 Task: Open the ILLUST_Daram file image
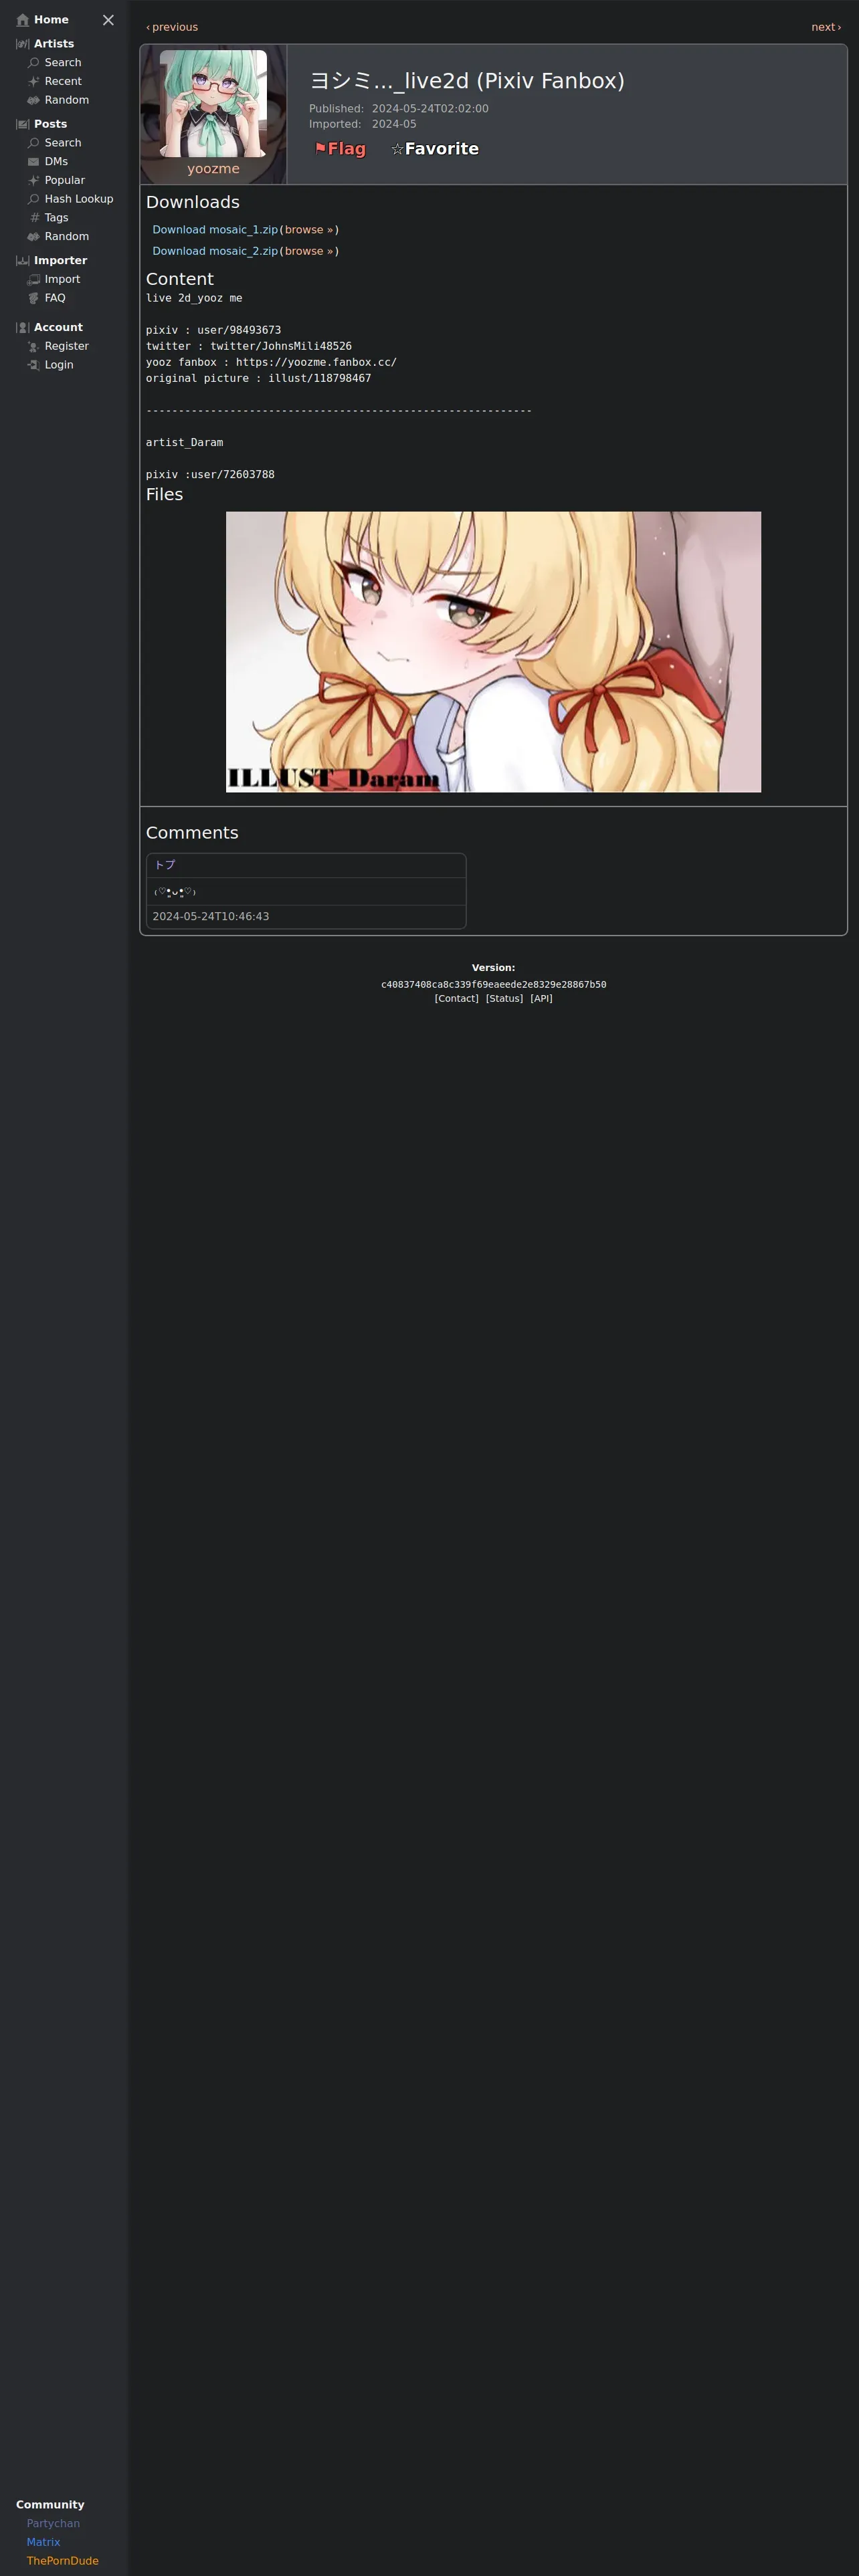pyautogui.click(x=493, y=652)
